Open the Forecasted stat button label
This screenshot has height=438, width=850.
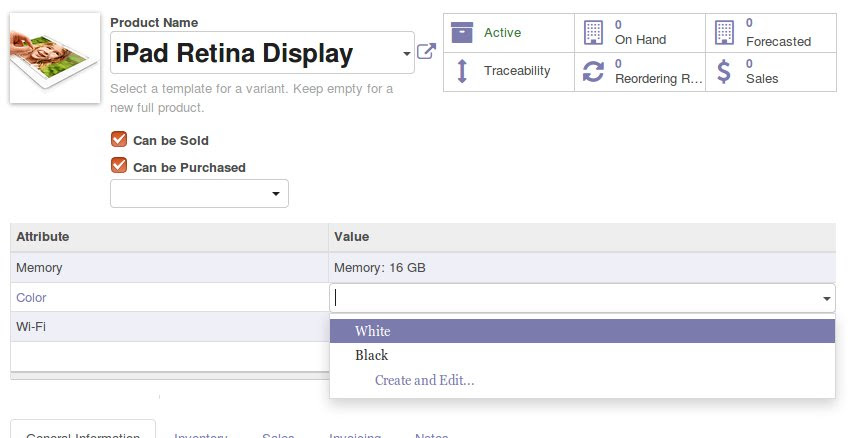click(x=778, y=42)
